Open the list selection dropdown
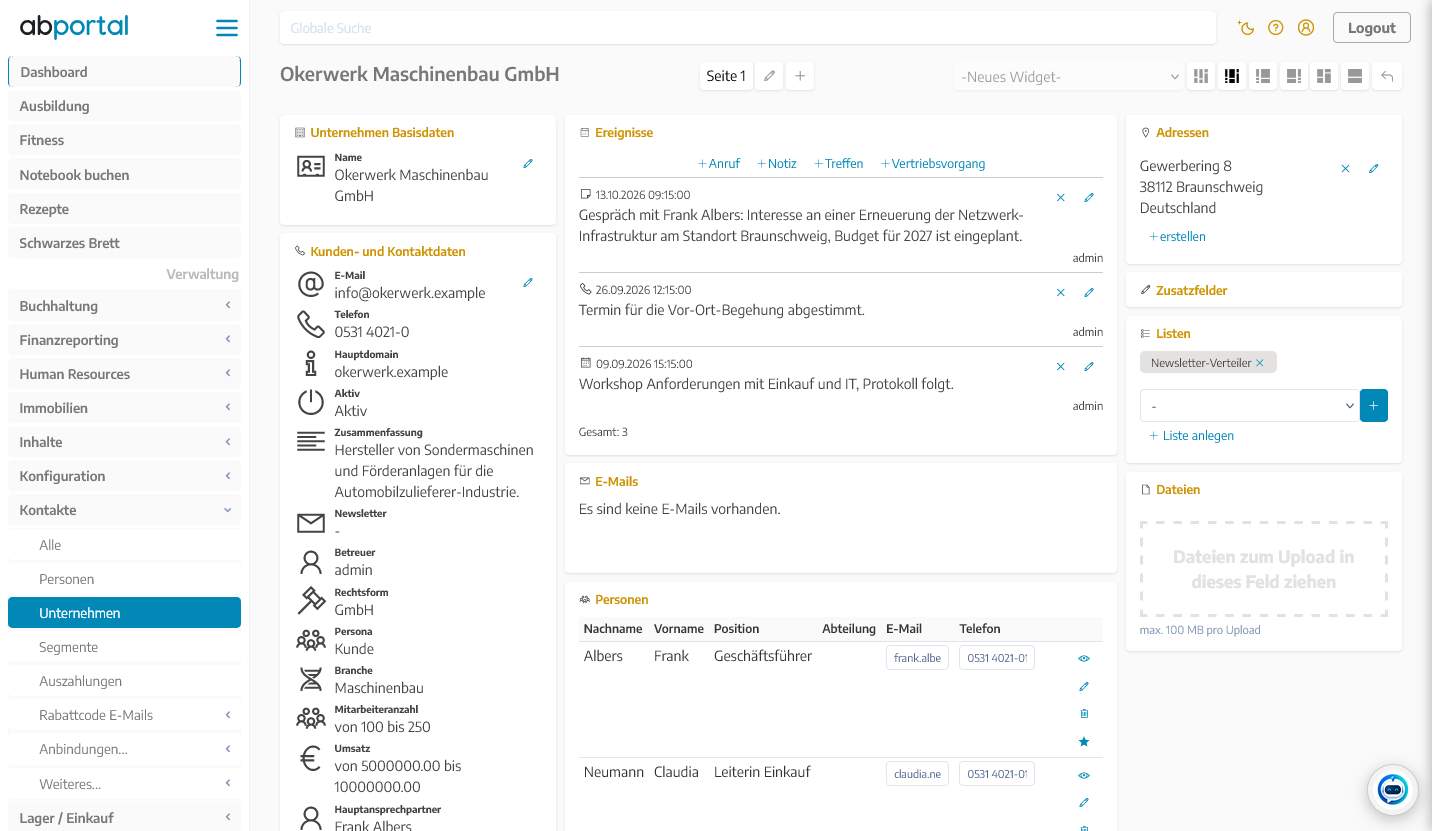 point(1249,406)
